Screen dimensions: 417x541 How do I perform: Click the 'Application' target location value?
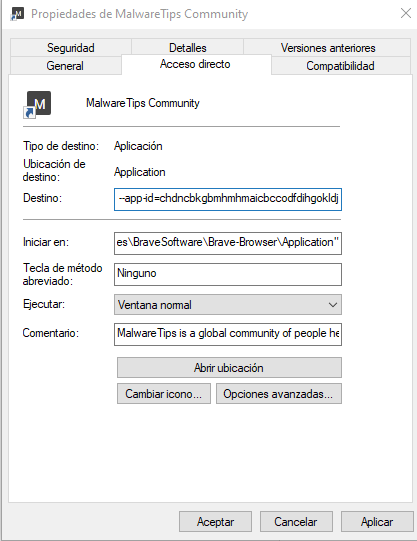coord(140,172)
